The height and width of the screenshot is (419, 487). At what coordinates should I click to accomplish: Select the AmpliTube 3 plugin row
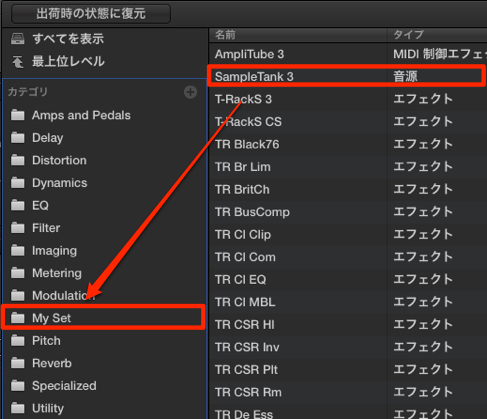[348, 54]
